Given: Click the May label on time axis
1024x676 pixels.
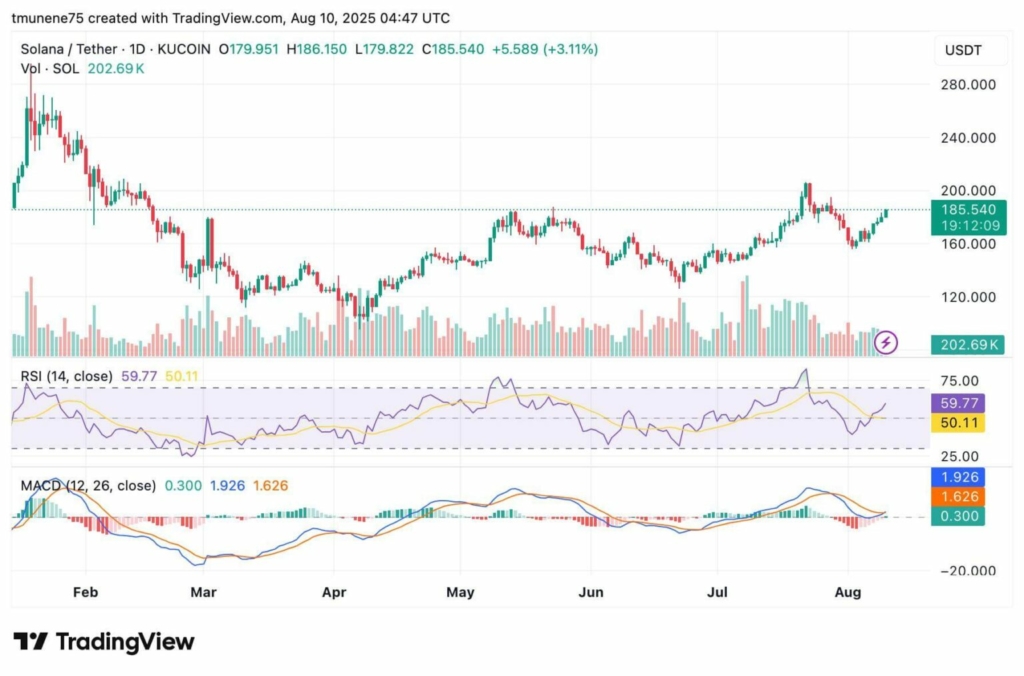Looking at the screenshot, I should point(460,592).
